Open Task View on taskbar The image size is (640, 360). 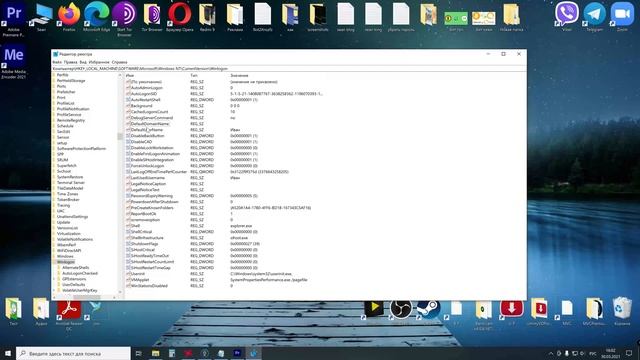pyautogui.click(x=138, y=353)
